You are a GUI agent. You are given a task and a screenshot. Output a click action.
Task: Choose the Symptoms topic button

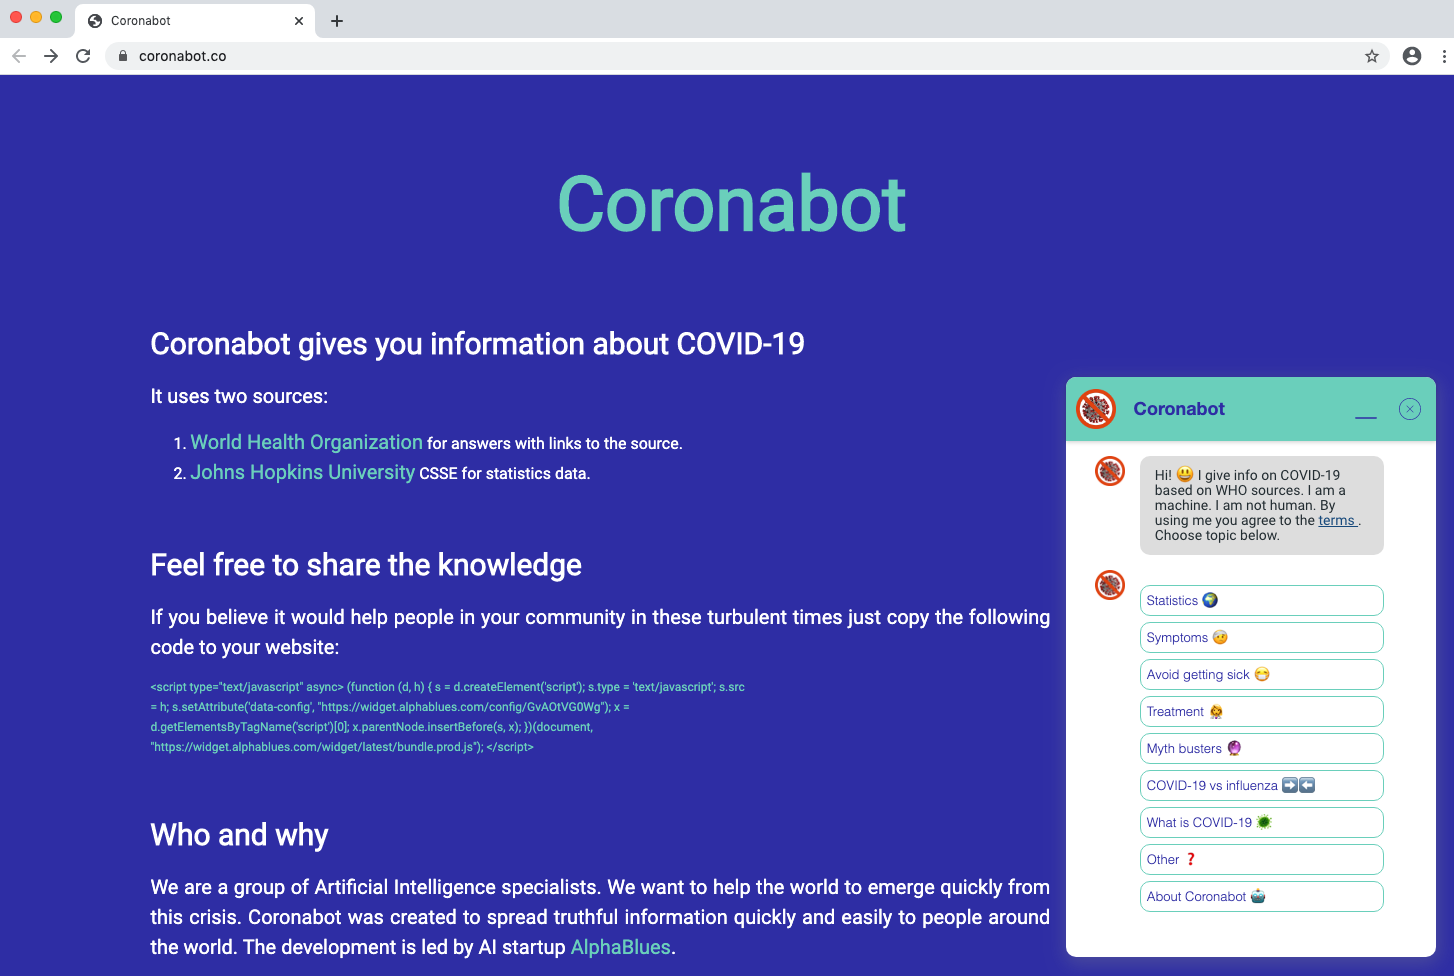click(1262, 637)
